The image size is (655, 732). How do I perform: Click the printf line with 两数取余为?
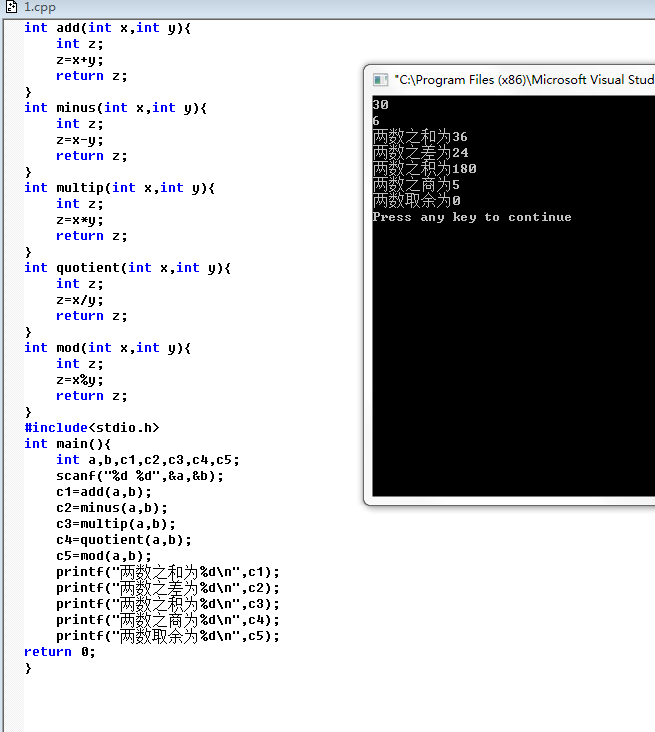tap(168, 636)
